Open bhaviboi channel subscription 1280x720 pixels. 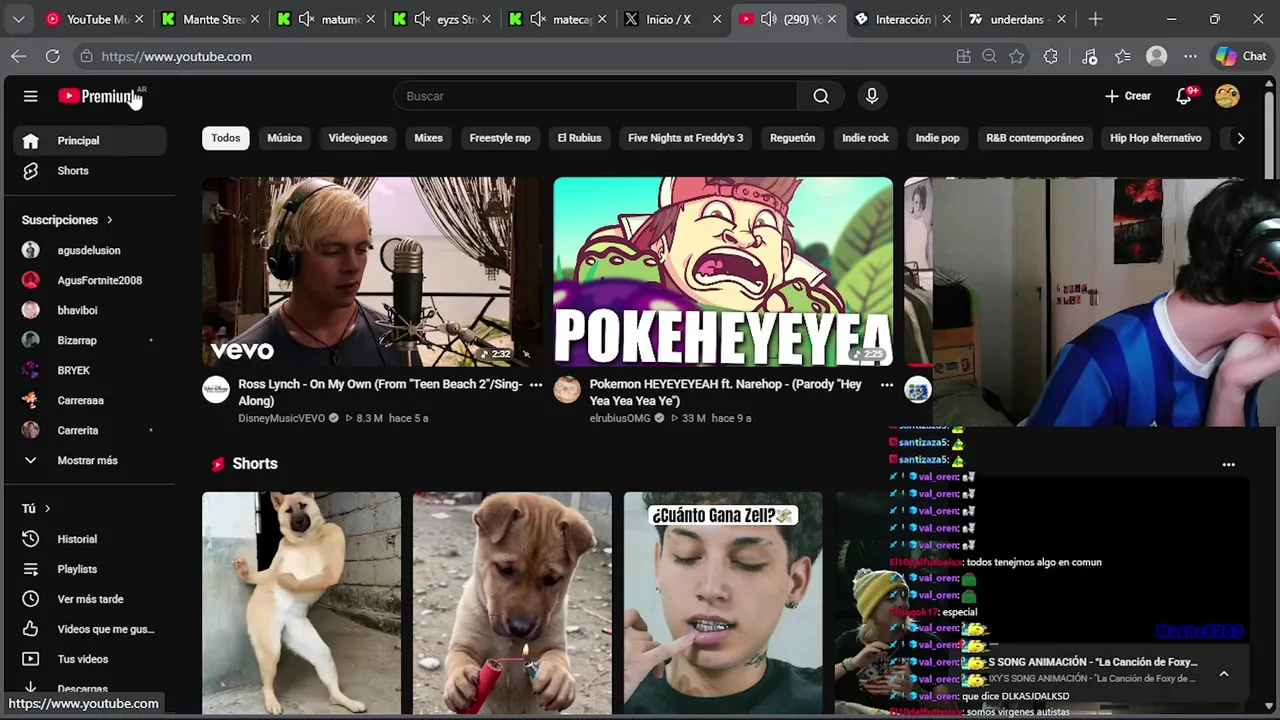click(90, 311)
